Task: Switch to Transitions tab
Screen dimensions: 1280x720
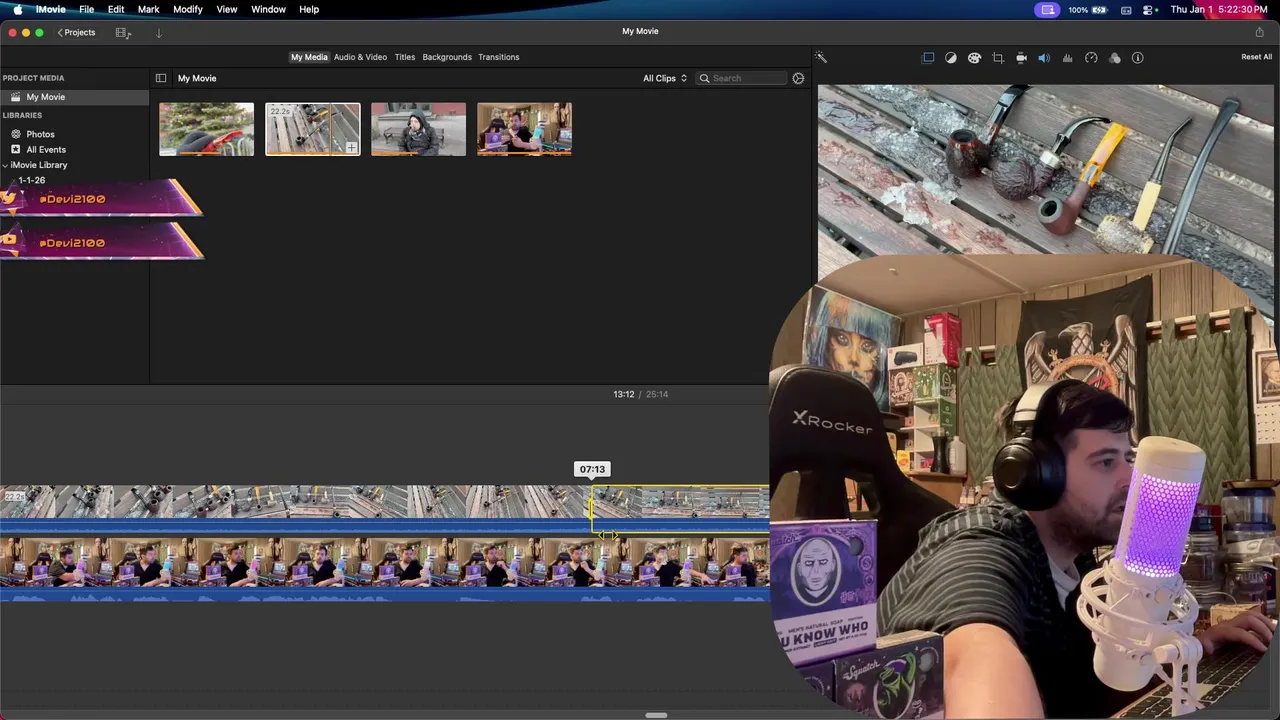Action: point(498,57)
